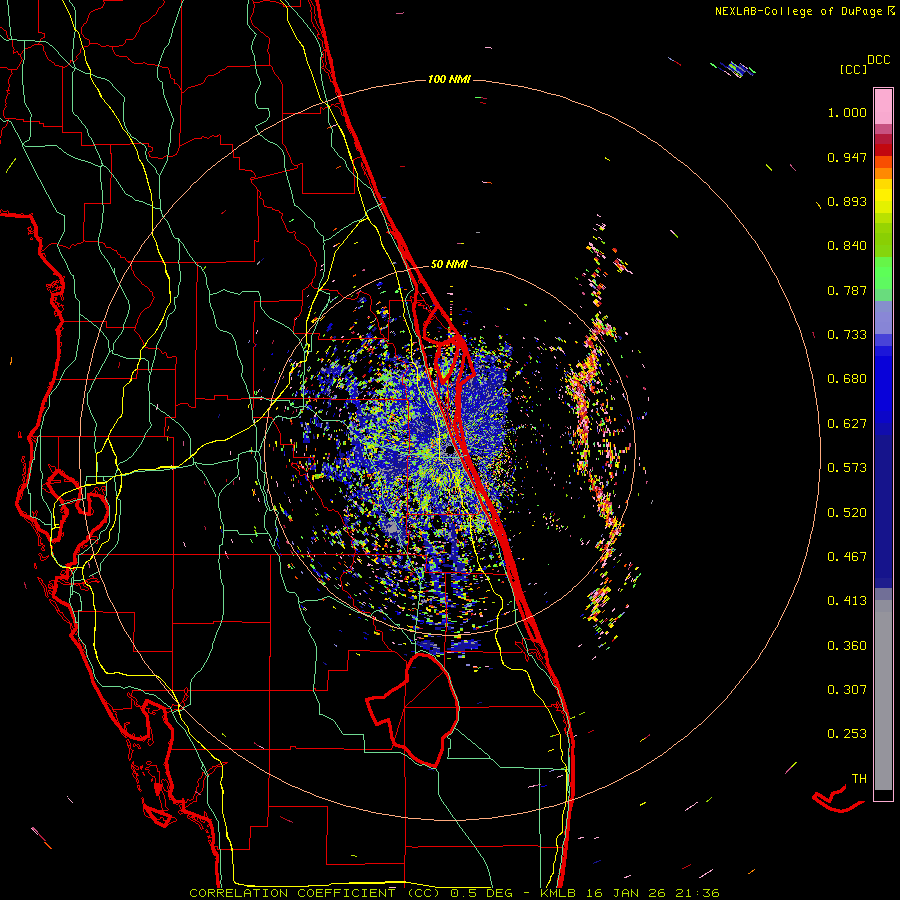Click the 0.787 color scale value

click(847, 290)
